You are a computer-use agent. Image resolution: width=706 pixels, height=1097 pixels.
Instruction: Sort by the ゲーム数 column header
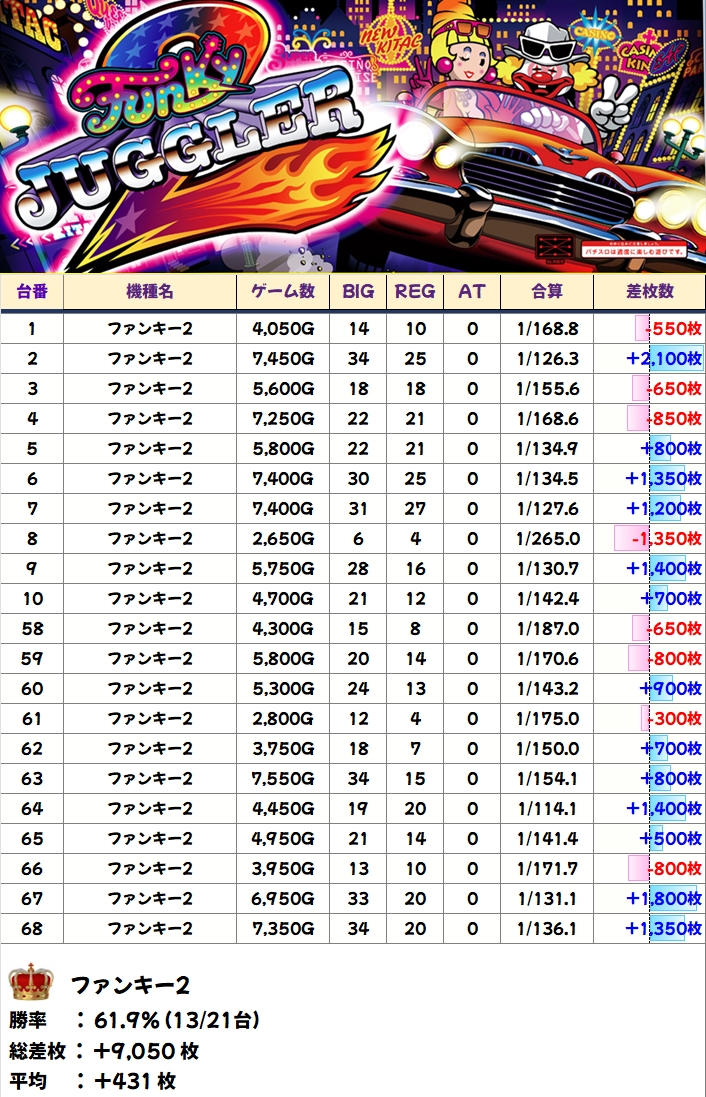point(282,291)
